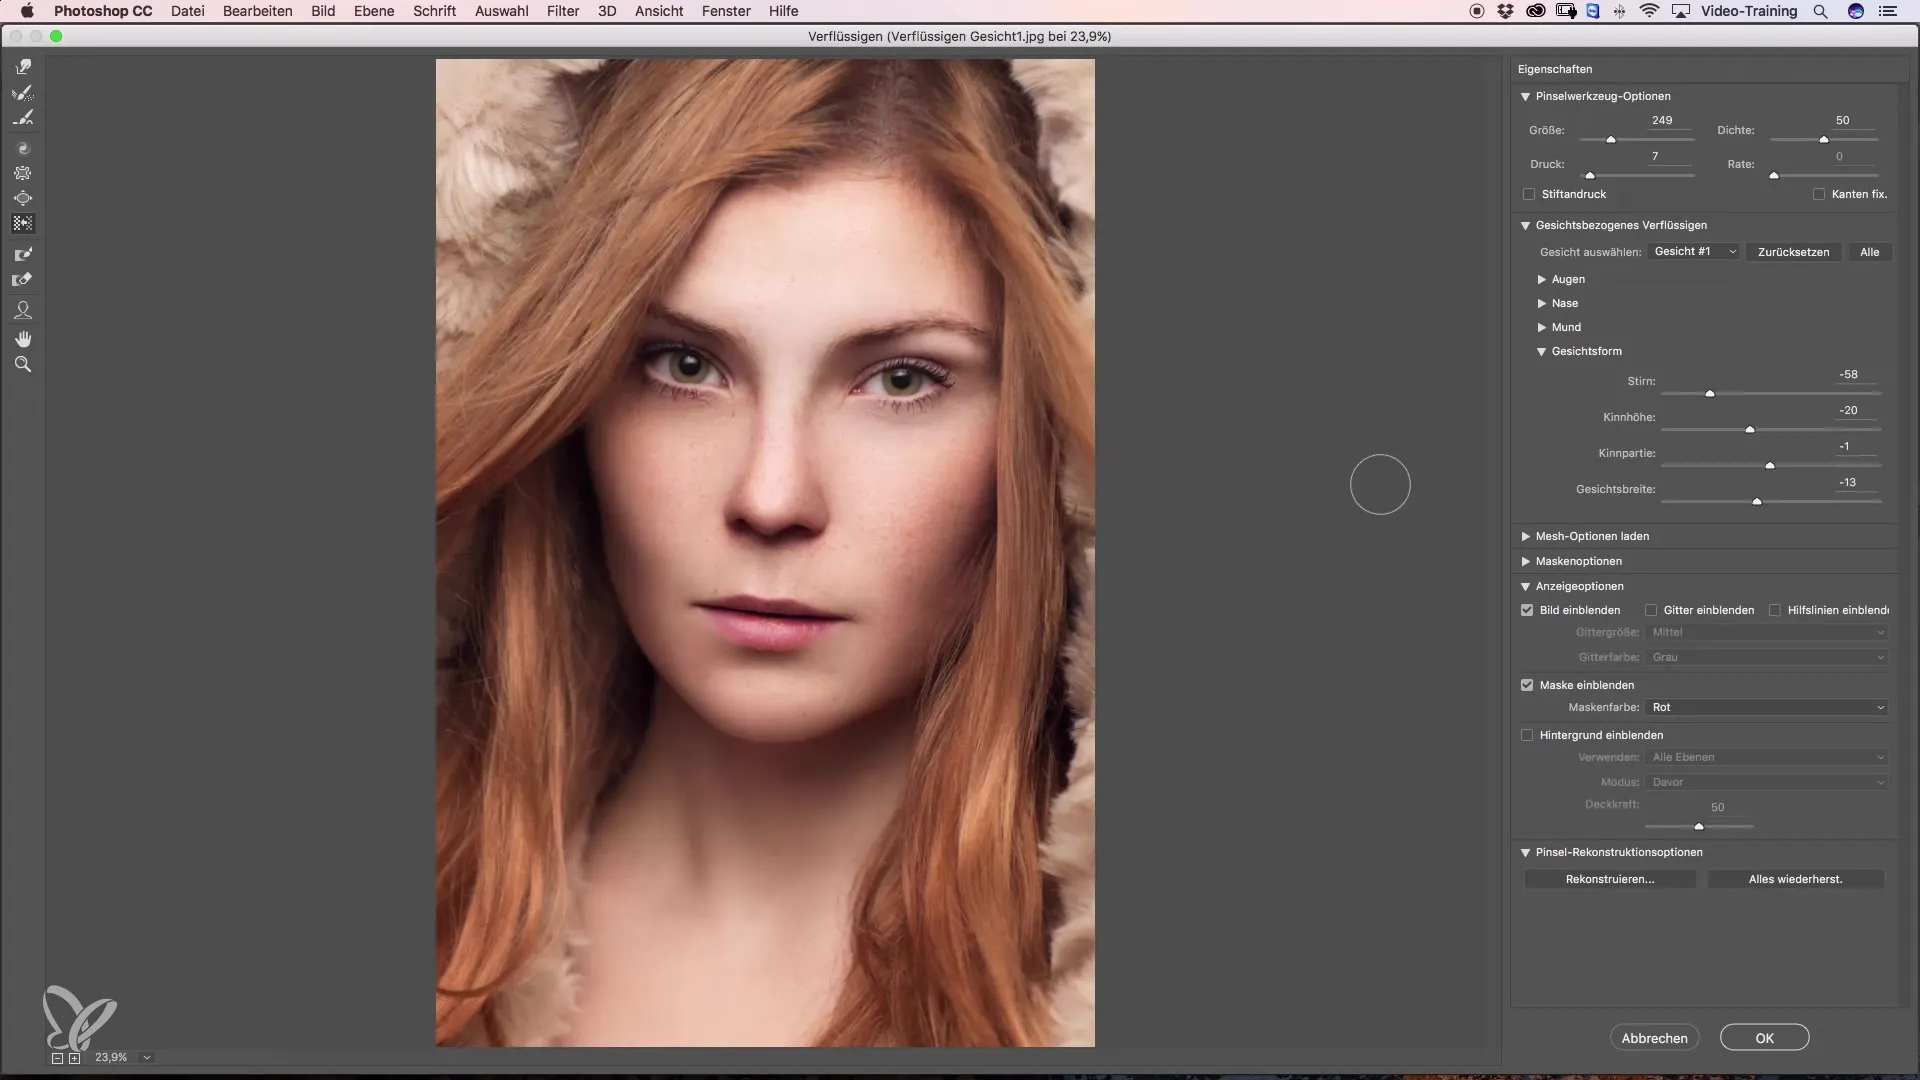1920x1080 pixels.
Task: Open the Apple menu
Action: 27,11
